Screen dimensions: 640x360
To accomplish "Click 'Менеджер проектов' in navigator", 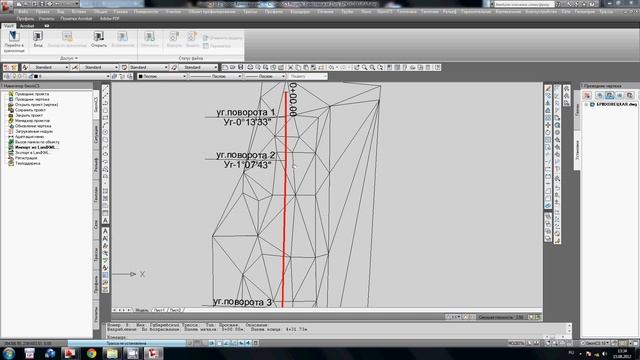I will click(x=32, y=120).
